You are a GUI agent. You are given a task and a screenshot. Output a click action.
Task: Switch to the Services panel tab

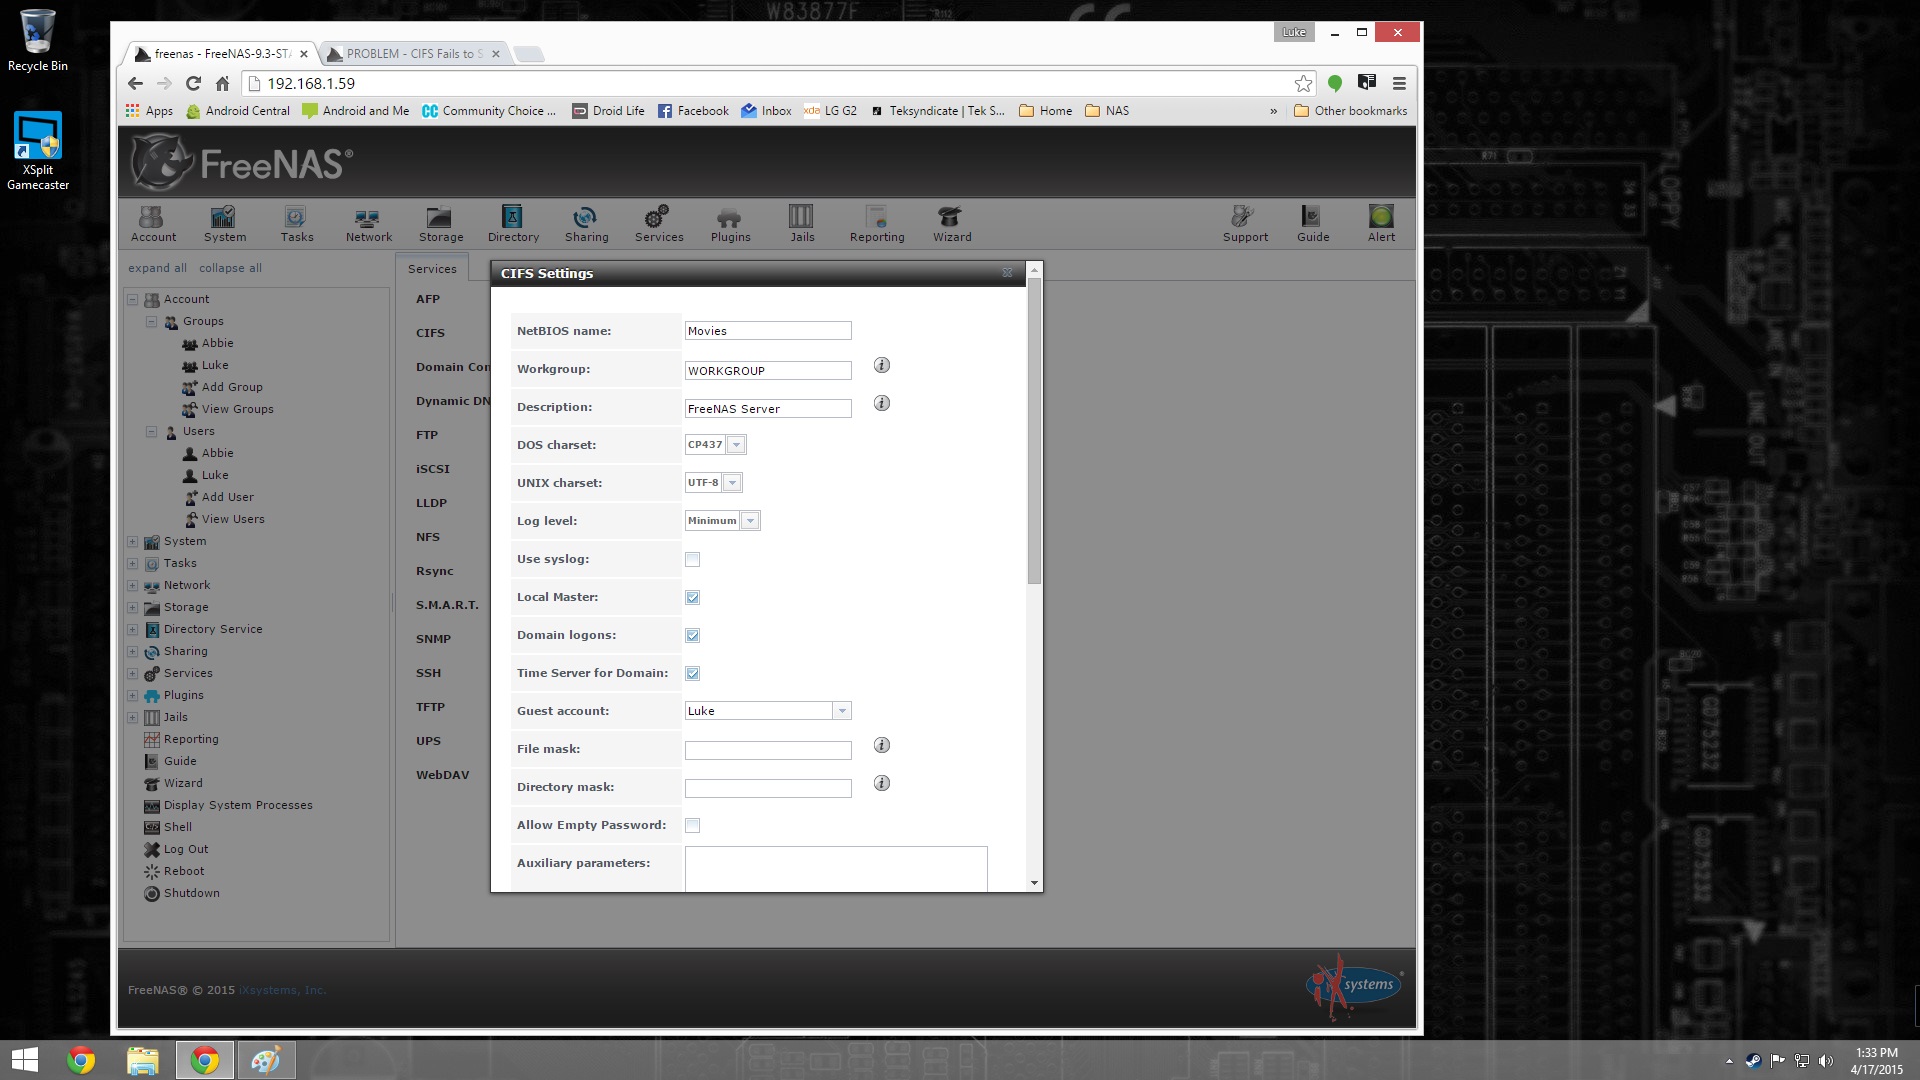click(x=432, y=269)
